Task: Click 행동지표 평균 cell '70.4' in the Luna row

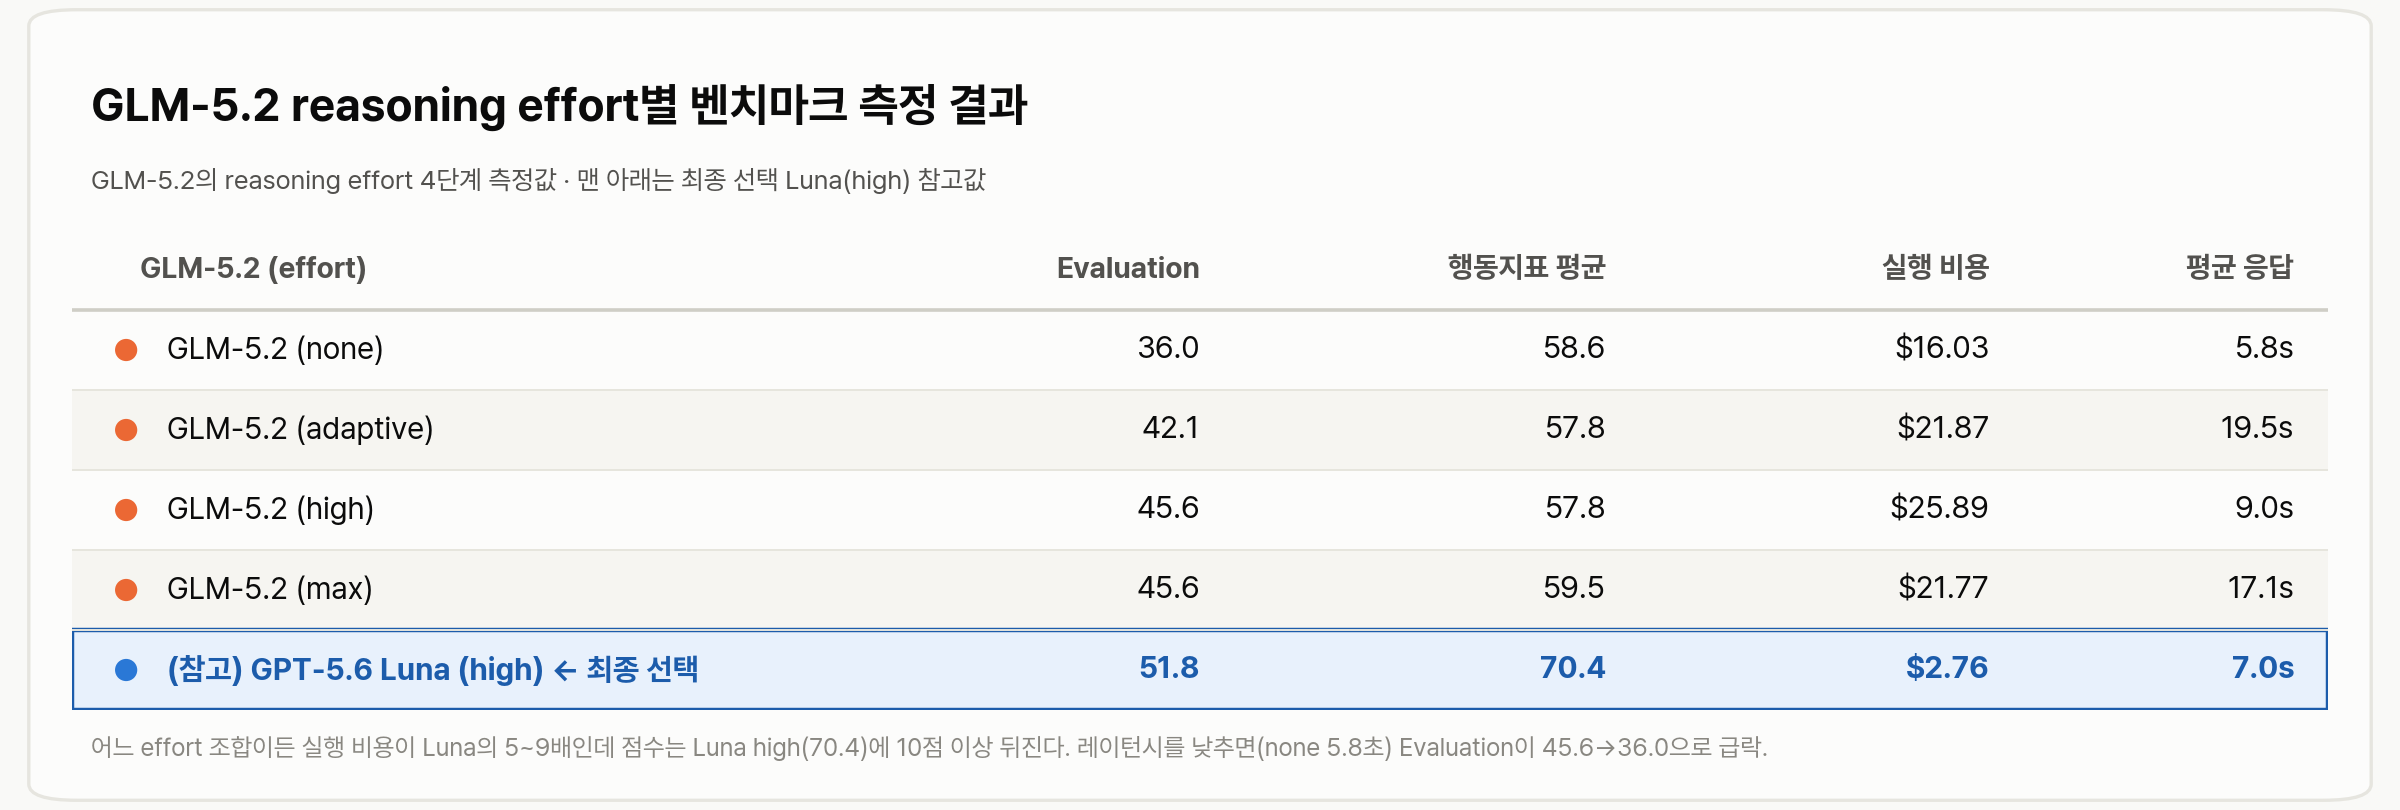Action: [x=1573, y=668]
